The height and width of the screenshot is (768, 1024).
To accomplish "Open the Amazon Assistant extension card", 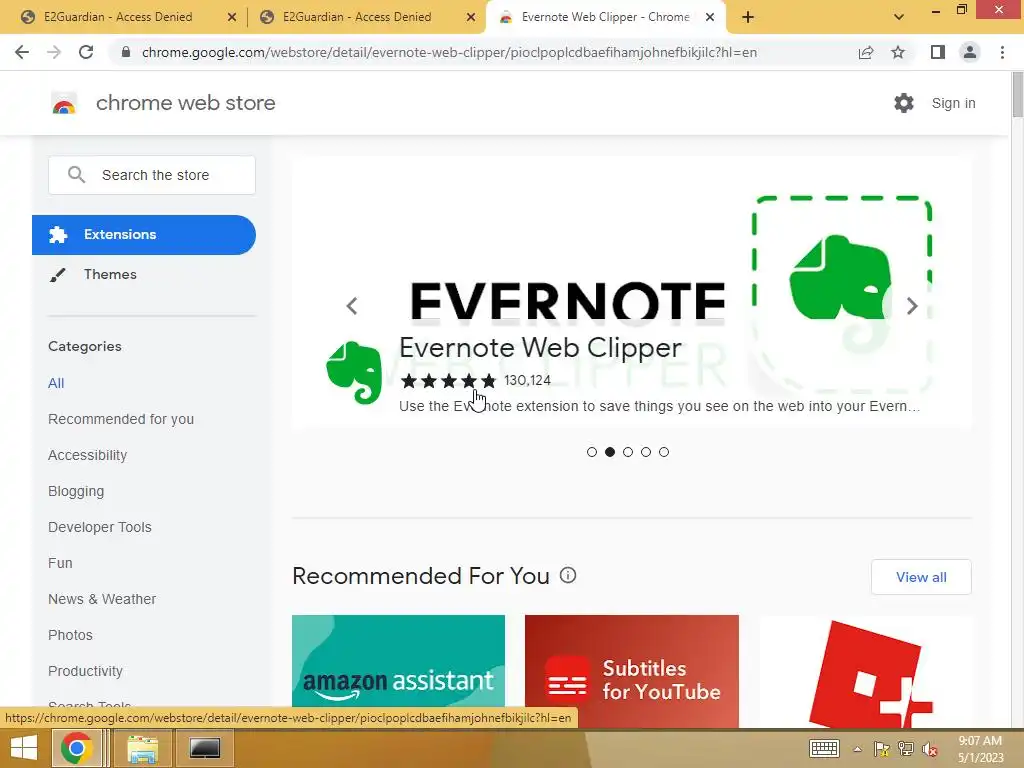I will (x=398, y=671).
